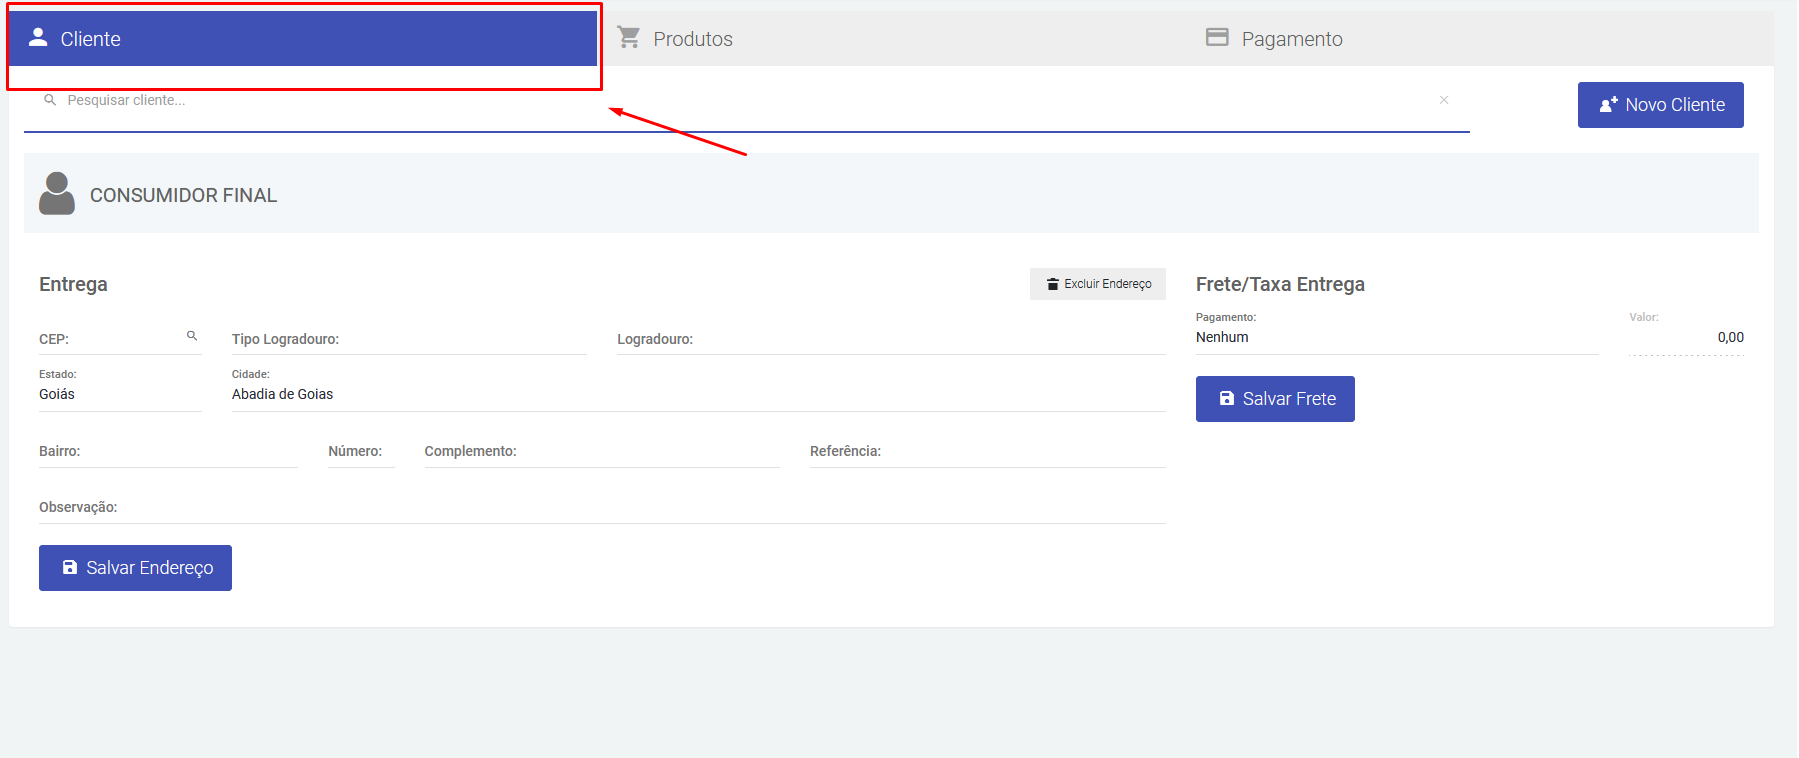Click the shopping cart icon in Produtos
Viewport: 1799px width, 758px height.
(629, 38)
